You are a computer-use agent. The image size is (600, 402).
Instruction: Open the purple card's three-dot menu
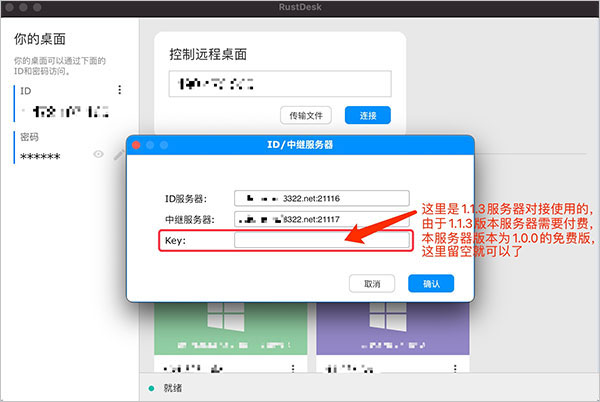(x=455, y=368)
